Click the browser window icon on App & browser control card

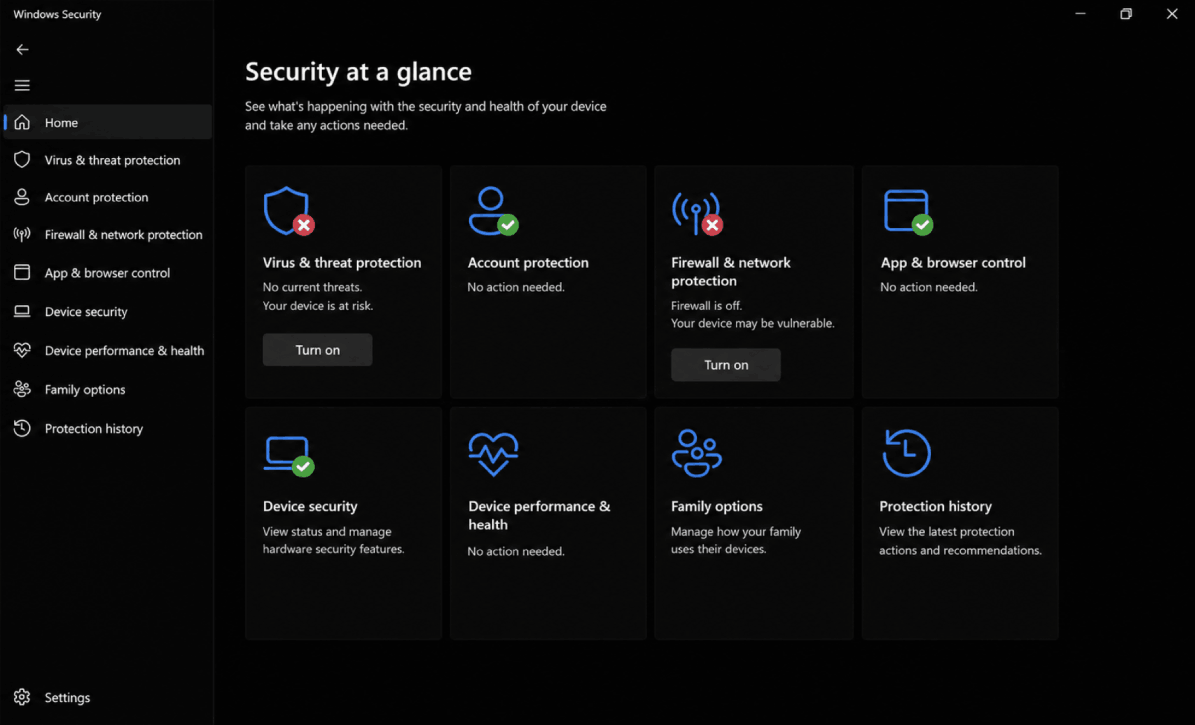(x=908, y=211)
